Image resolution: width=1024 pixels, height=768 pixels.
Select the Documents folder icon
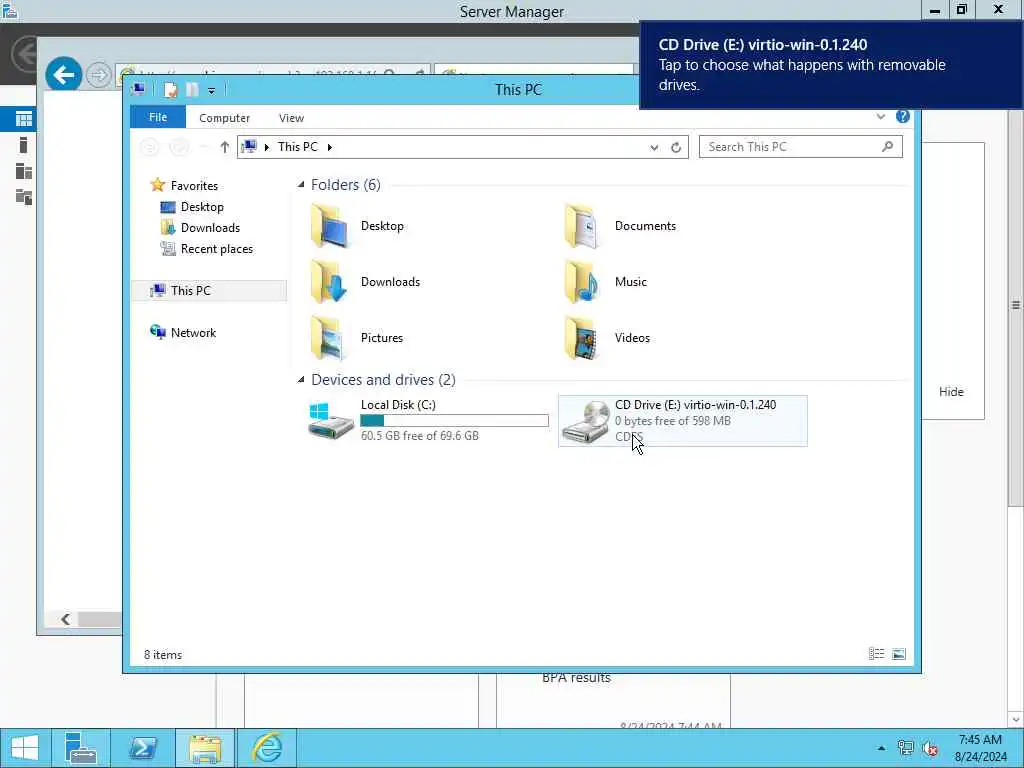582,226
